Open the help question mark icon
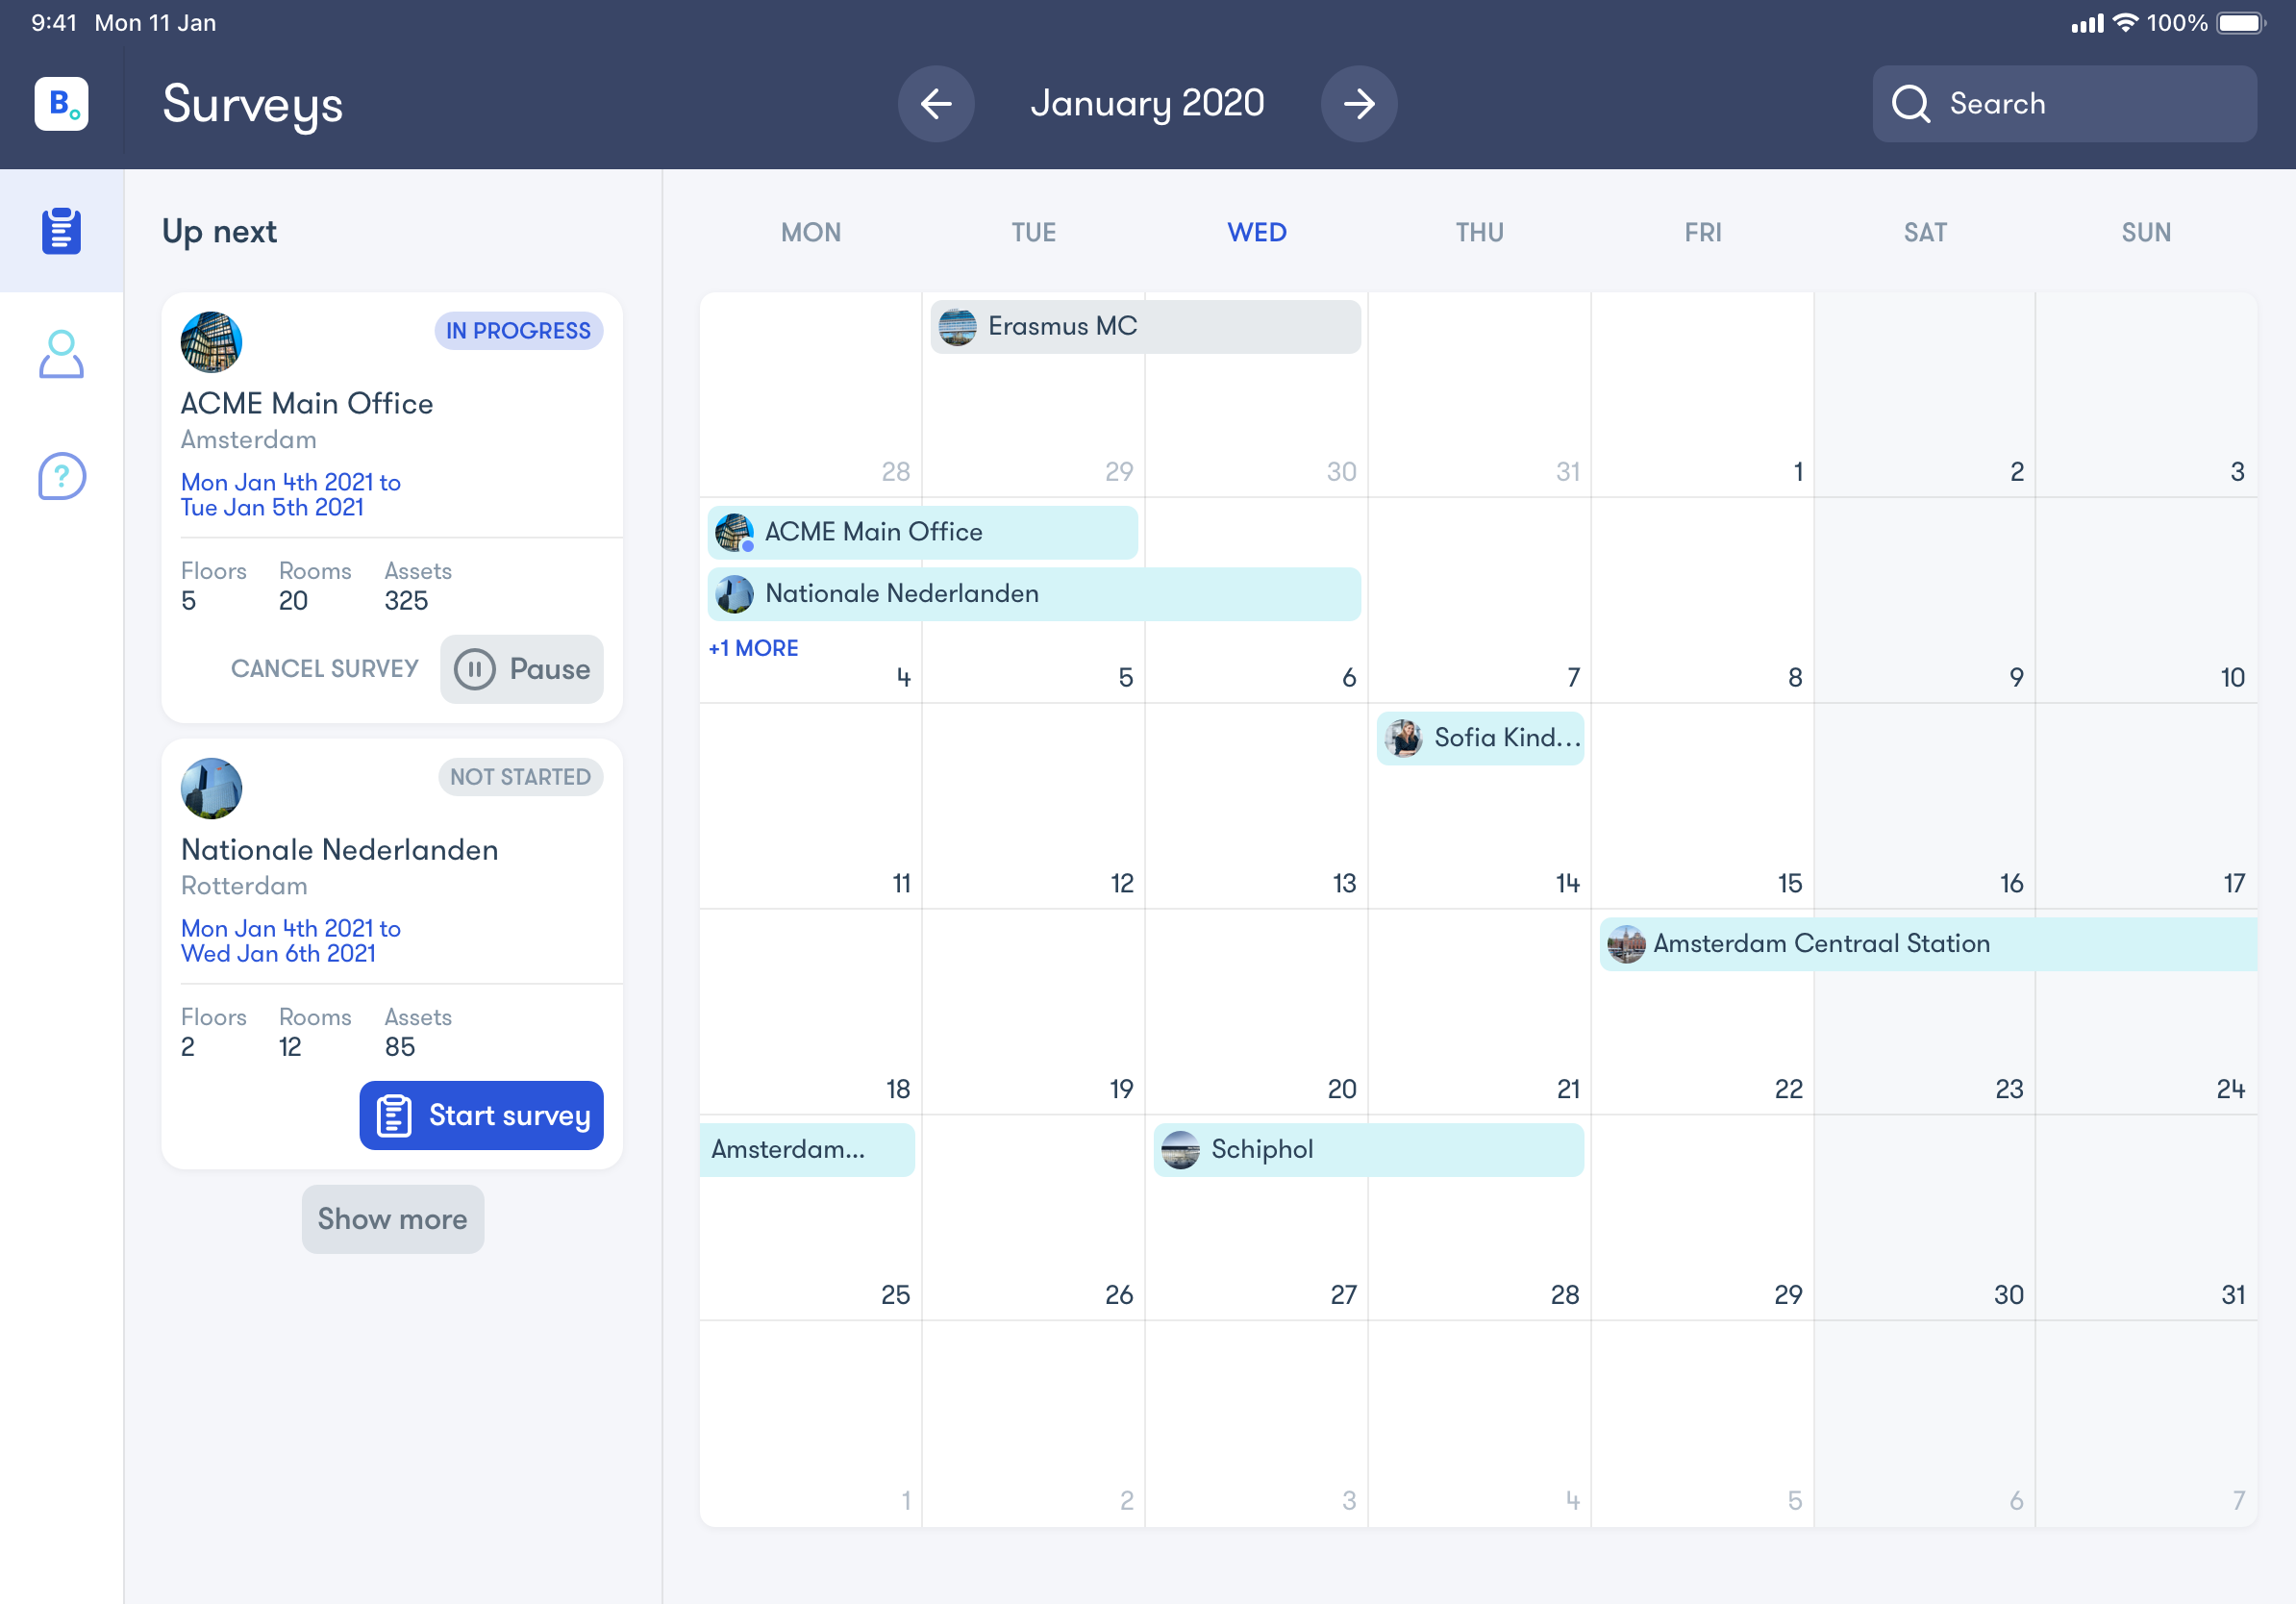Screen dimensions: 2296x1604 tap(61, 476)
